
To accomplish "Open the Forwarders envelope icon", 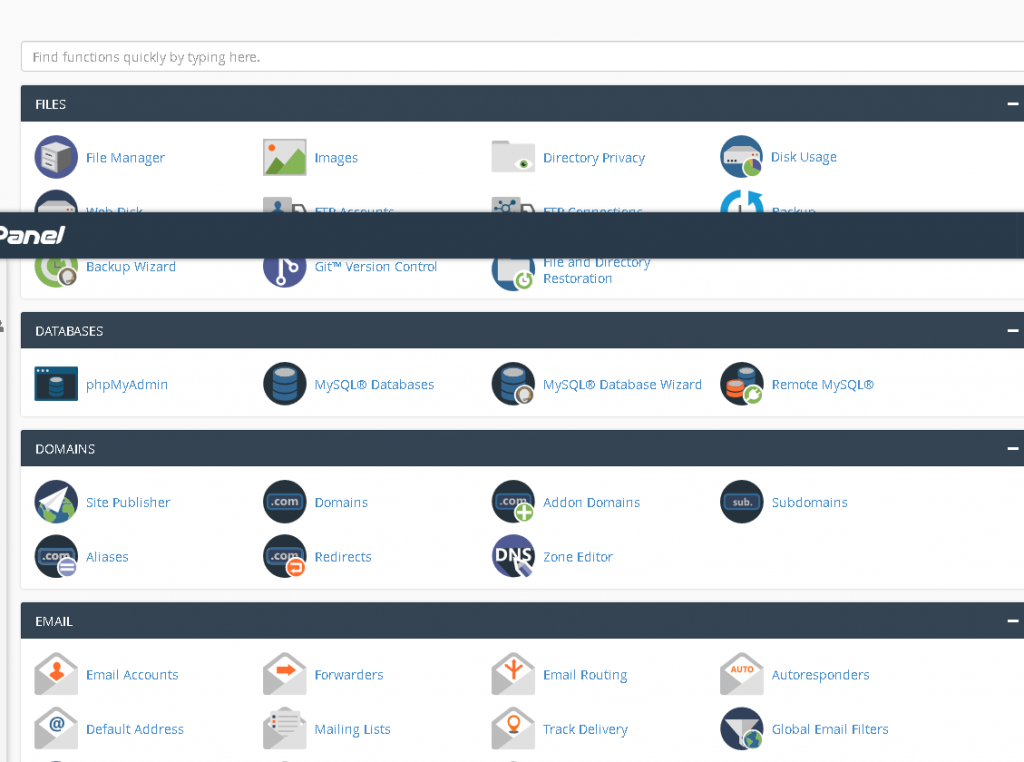I will [x=285, y=674].
